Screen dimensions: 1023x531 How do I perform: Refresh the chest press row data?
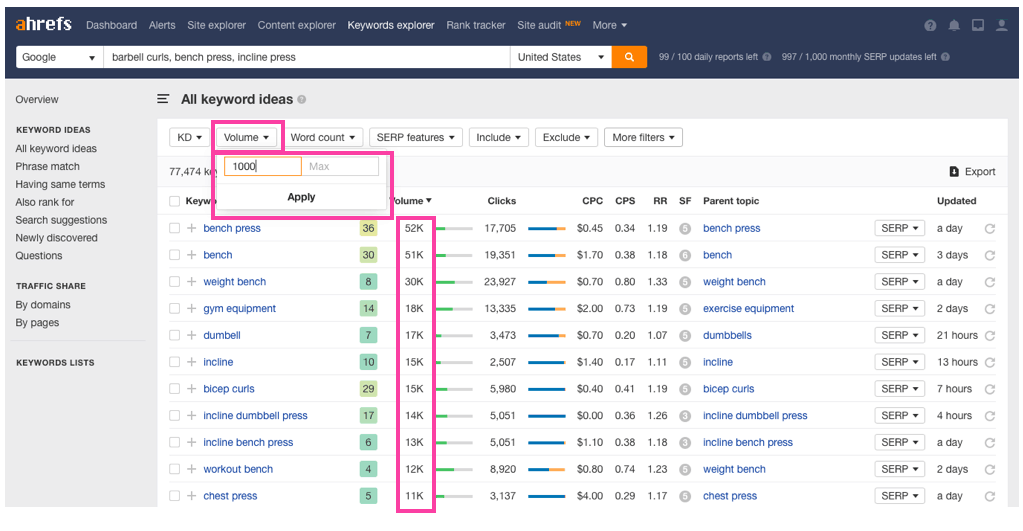click(x=990, y=496)
